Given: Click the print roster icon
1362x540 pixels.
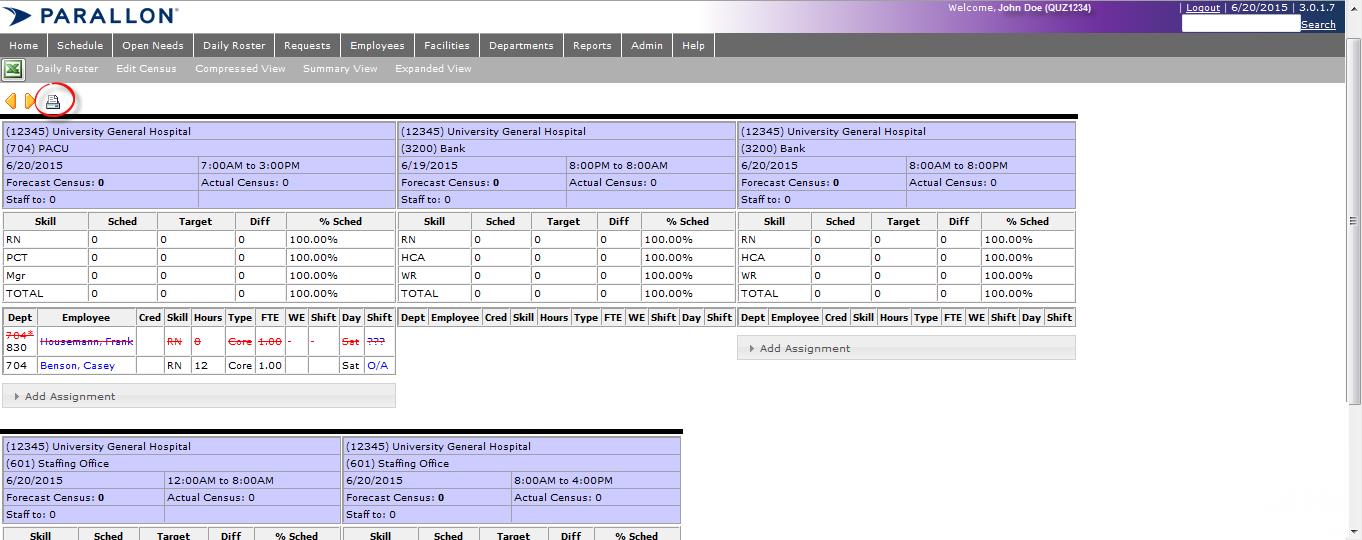Looking at the screenshot, I should tap(53, 101).
